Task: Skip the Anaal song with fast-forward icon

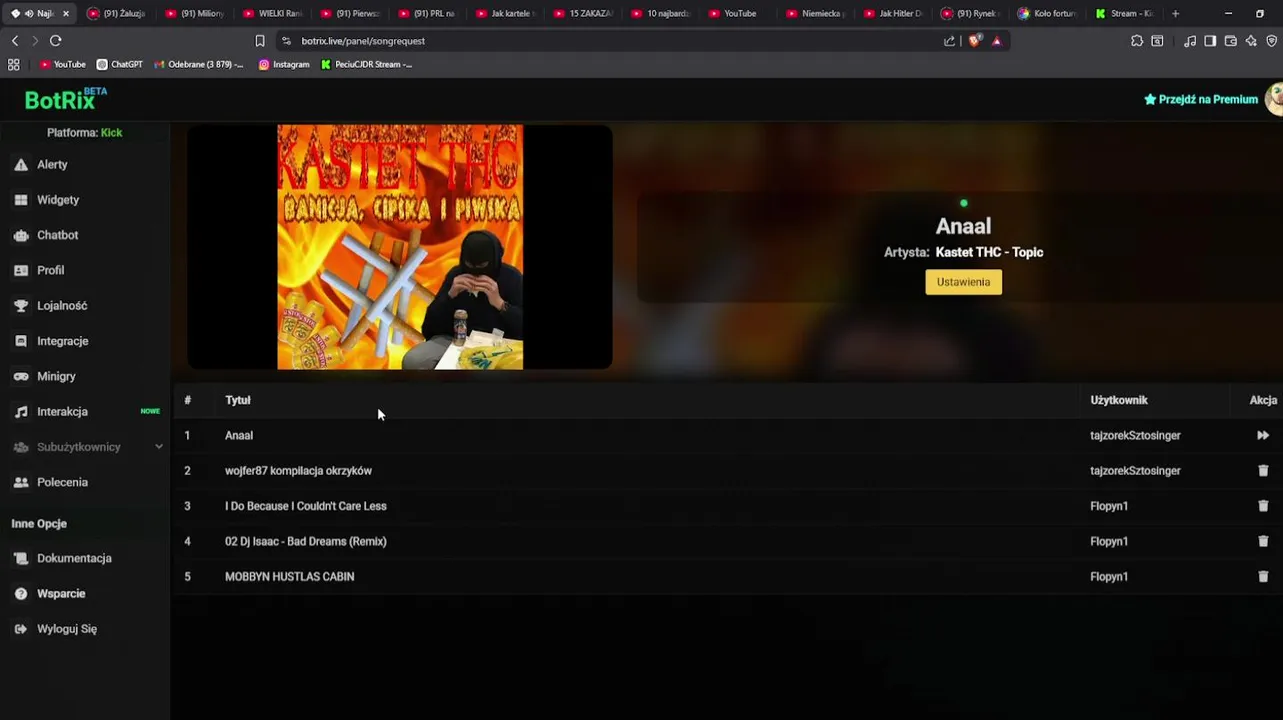Action: (x=1263, y=436)
